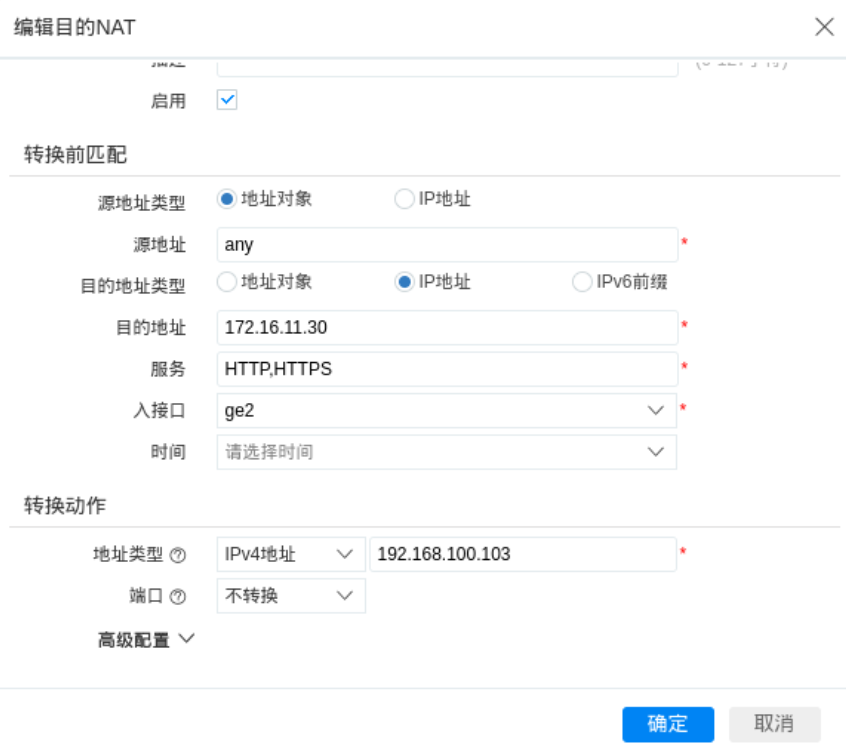
Task: Close the 编辑目的NAT dialog
Action: click(824, 27)
